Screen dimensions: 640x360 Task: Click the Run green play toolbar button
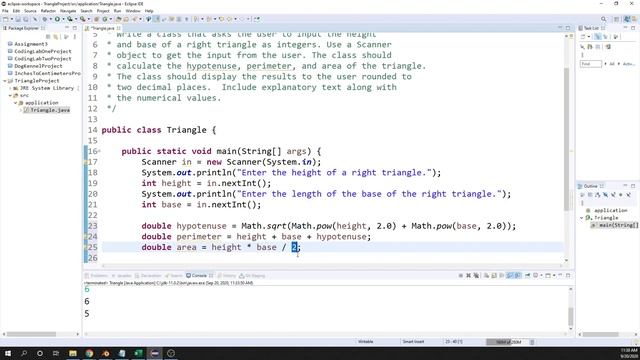click(57, 19)
